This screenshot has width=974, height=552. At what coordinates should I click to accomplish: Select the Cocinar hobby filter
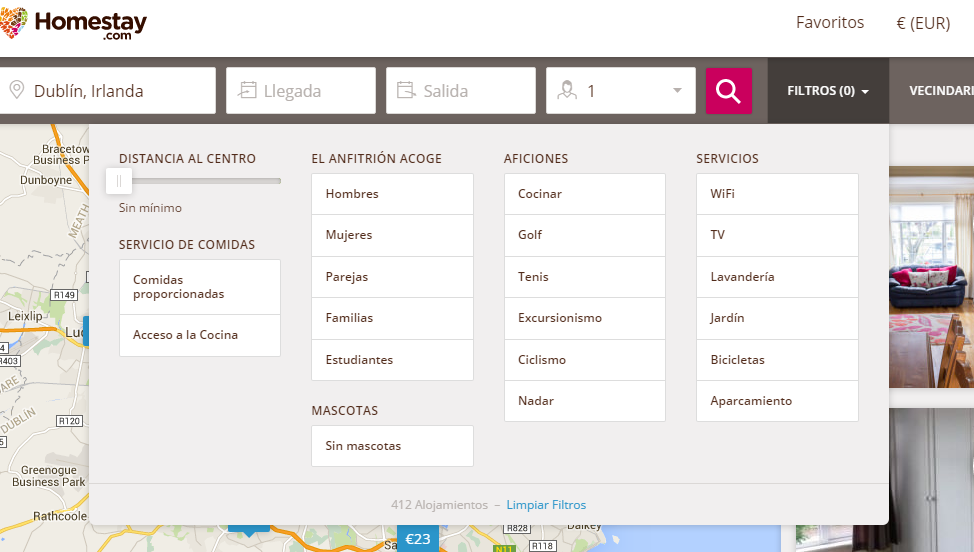584,194
